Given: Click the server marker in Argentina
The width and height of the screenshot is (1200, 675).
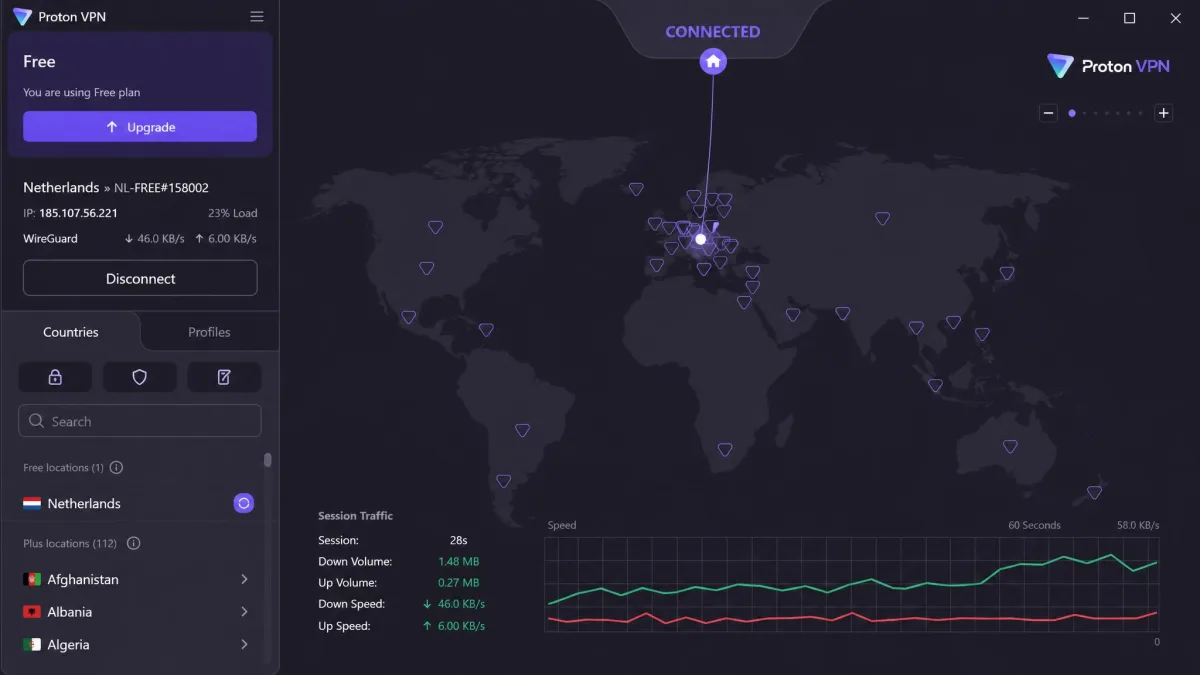Looking at the screenshot, I should click(x=504, y=481).
